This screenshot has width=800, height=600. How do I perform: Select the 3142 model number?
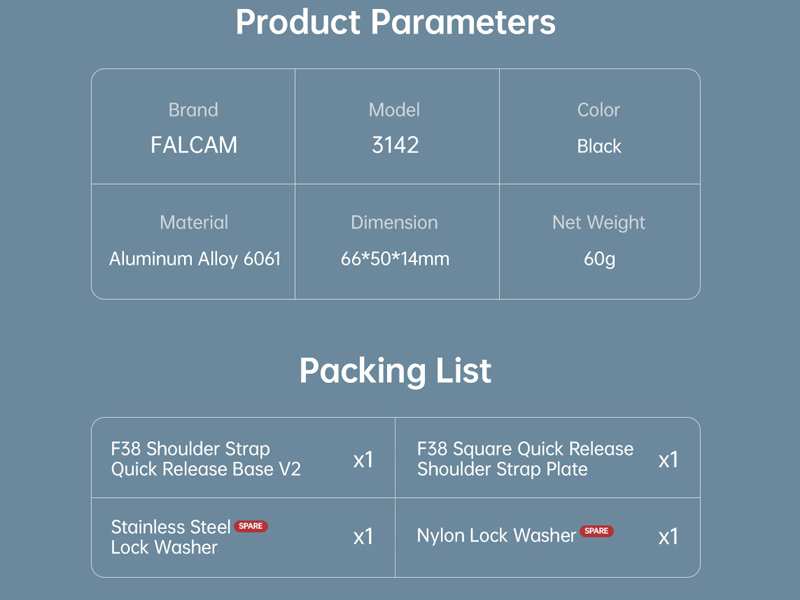coord(395,145)
